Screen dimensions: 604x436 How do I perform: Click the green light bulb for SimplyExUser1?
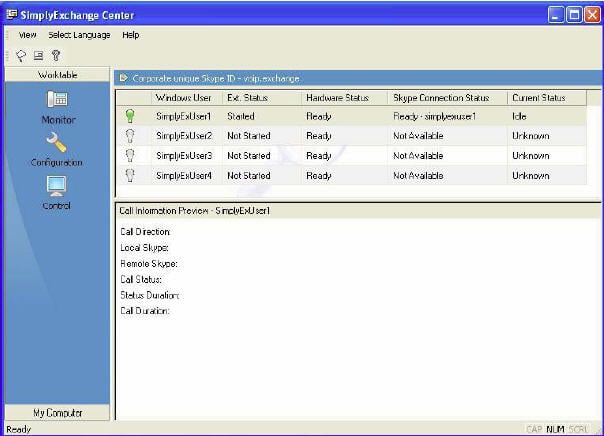point(129,117)
